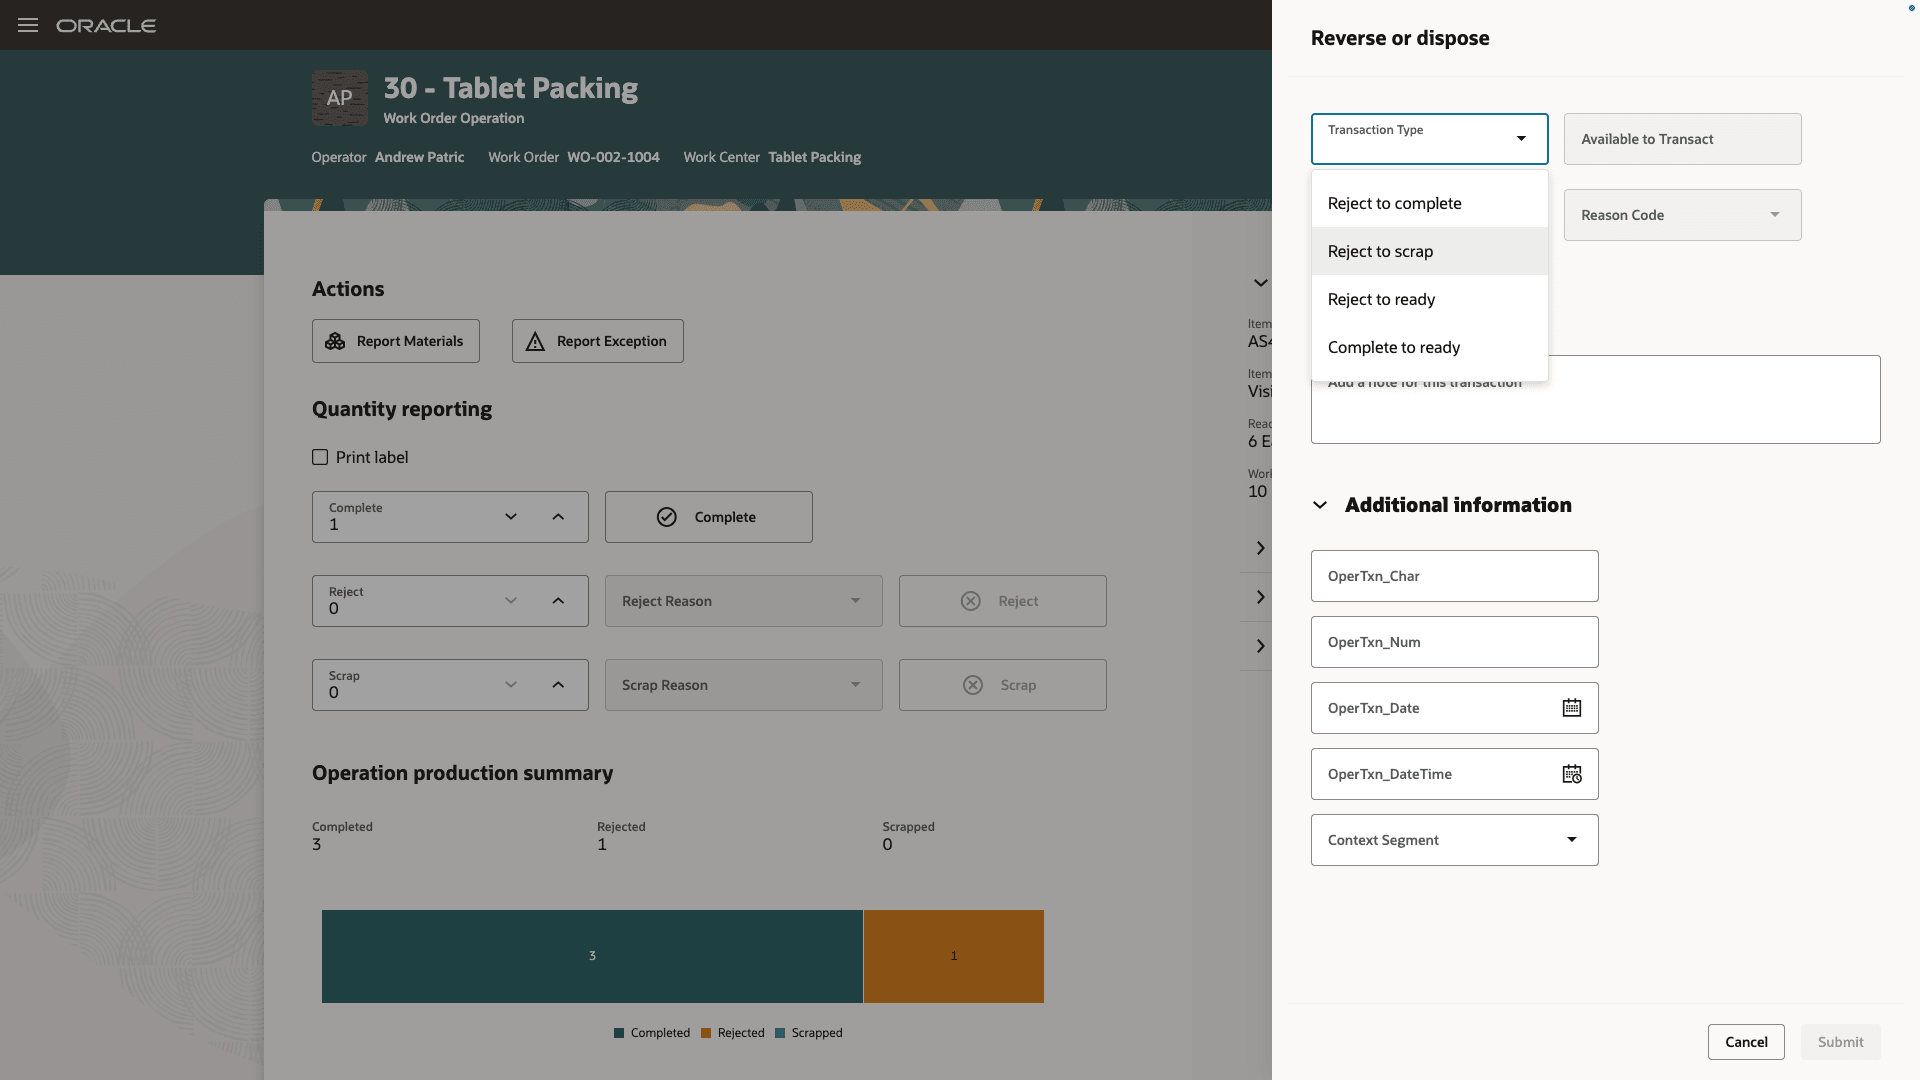Decrease Complete quantity with down arrow
The height and width of the screenshot is (1080, 1920).
[511, 517]
